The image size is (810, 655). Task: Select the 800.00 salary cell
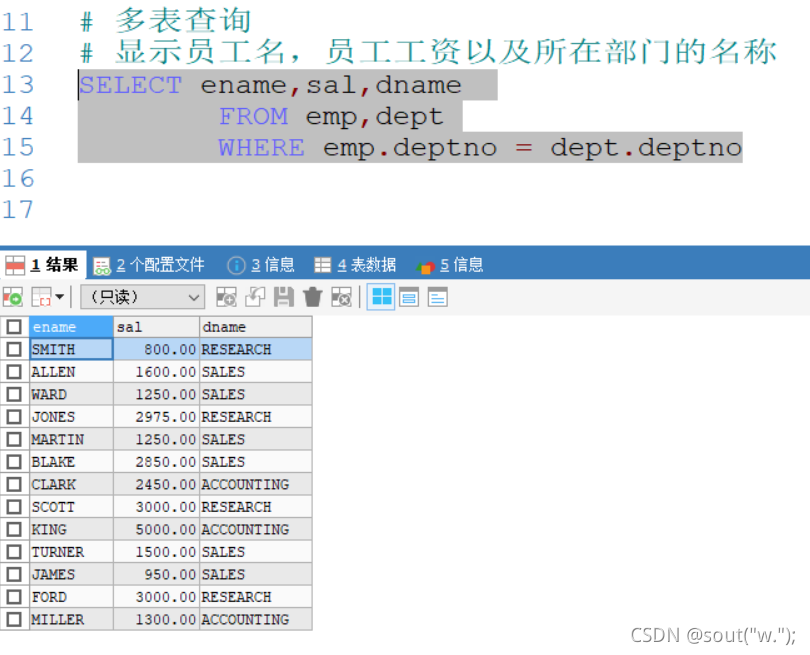157,349
